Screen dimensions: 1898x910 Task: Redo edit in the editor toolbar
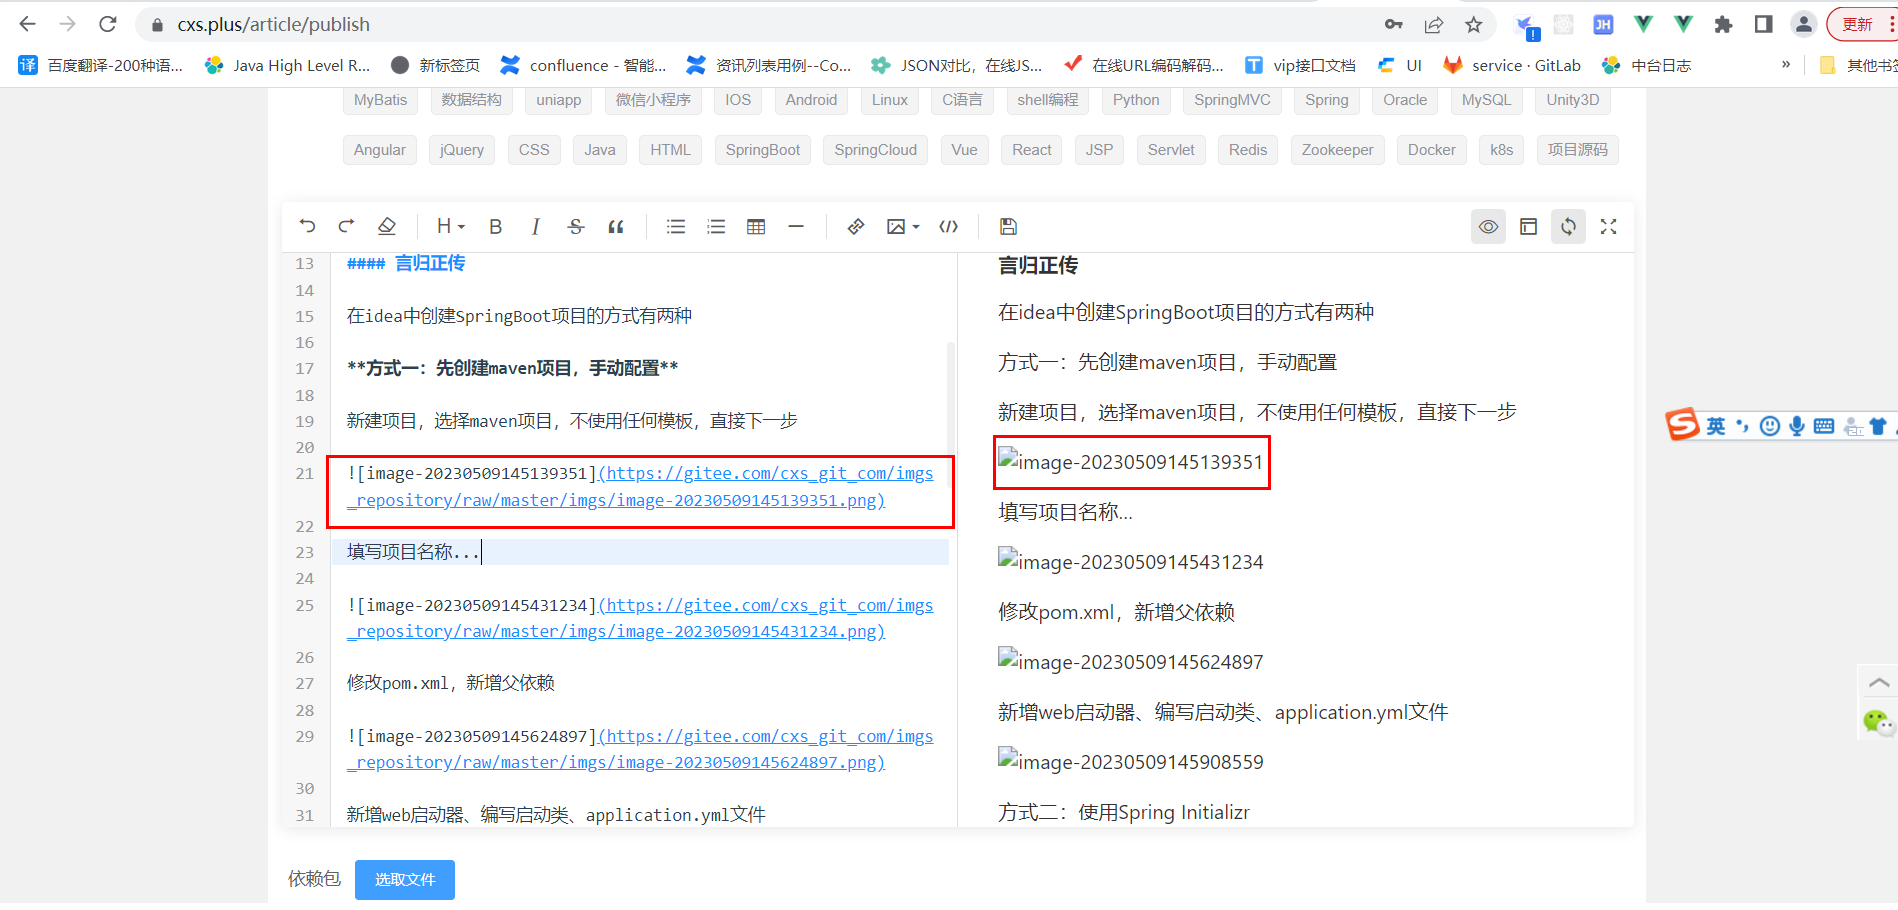click(x=346, y=227)
